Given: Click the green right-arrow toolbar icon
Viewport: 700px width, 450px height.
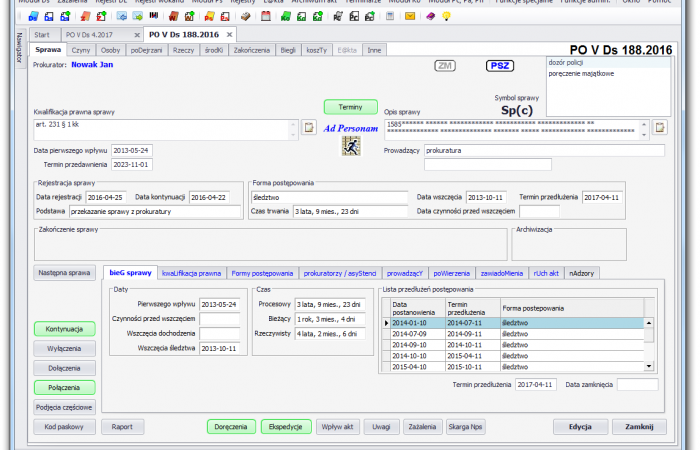Looking at the screenshot, I should pyautogui.click(x=138, y=17).
